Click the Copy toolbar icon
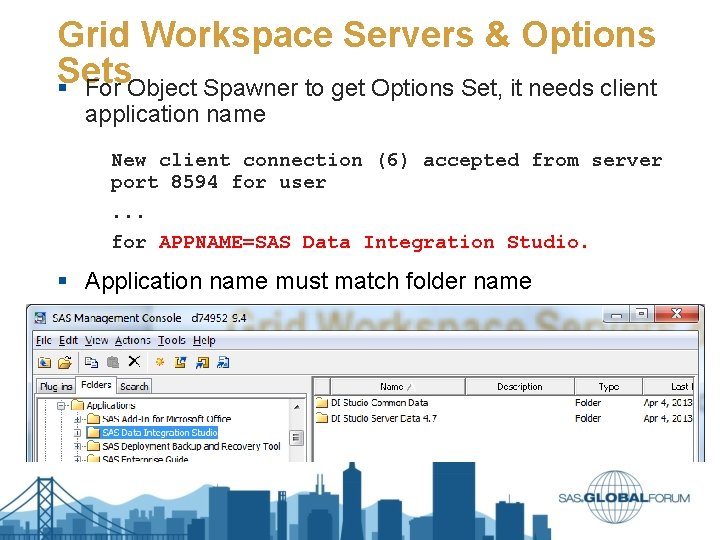The height and width of the screenshot is (540, 720). tap(91, 362)
